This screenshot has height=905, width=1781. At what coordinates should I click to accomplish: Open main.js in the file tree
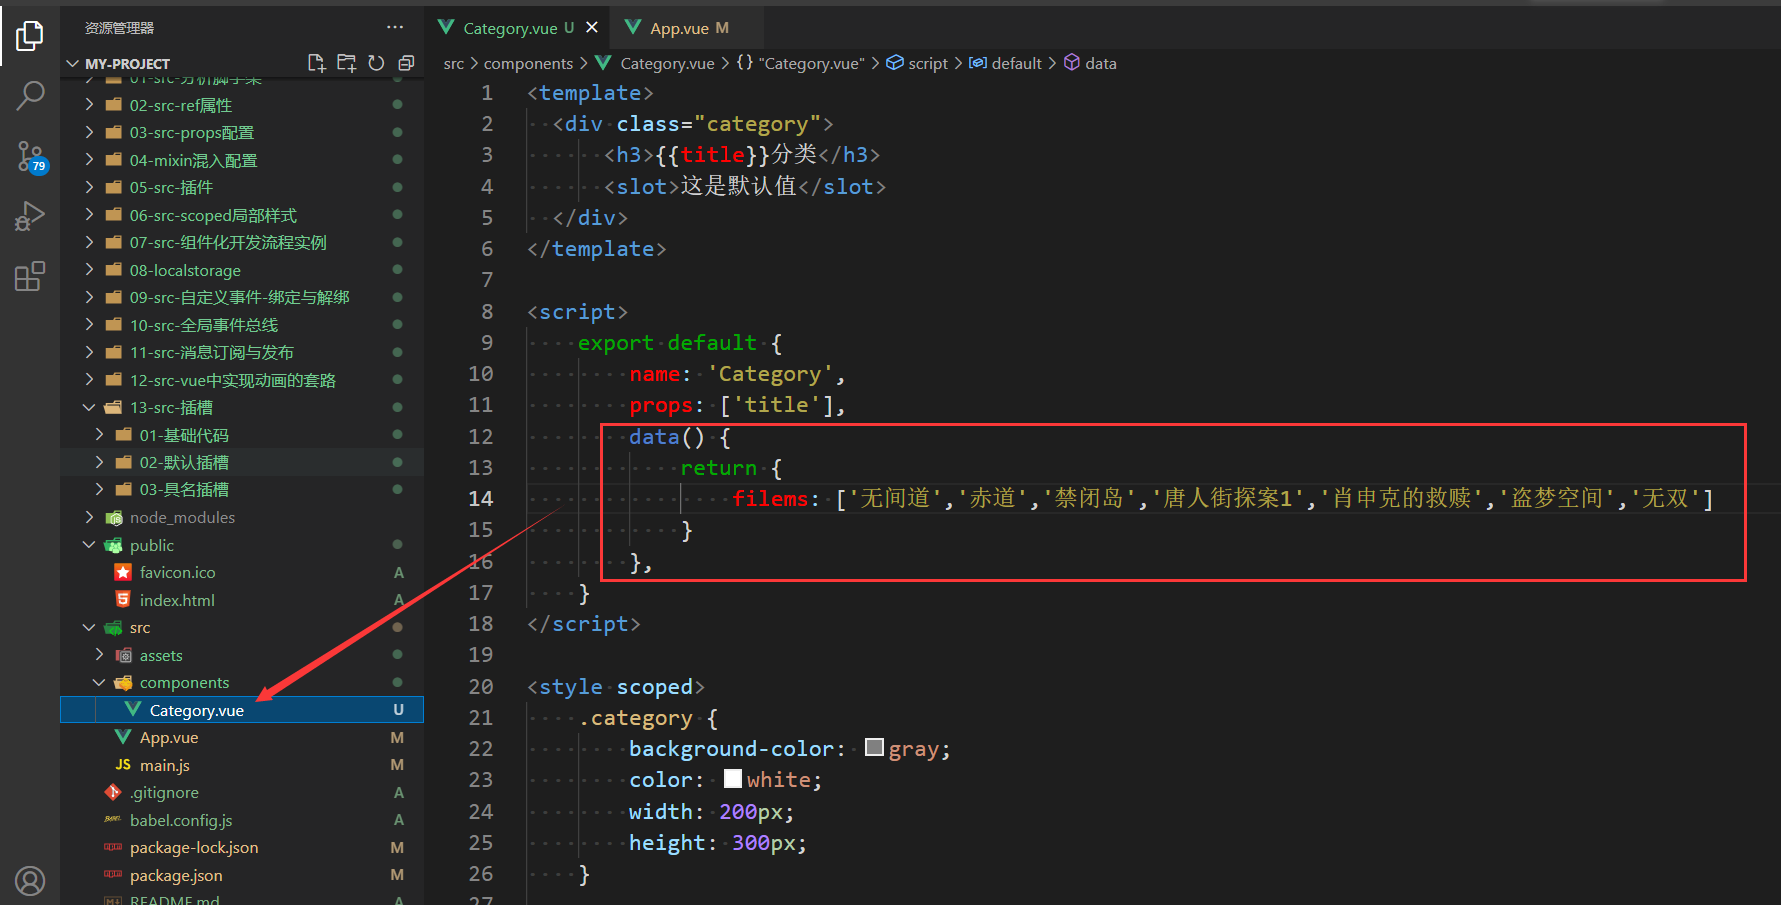(x=165, y=765)
